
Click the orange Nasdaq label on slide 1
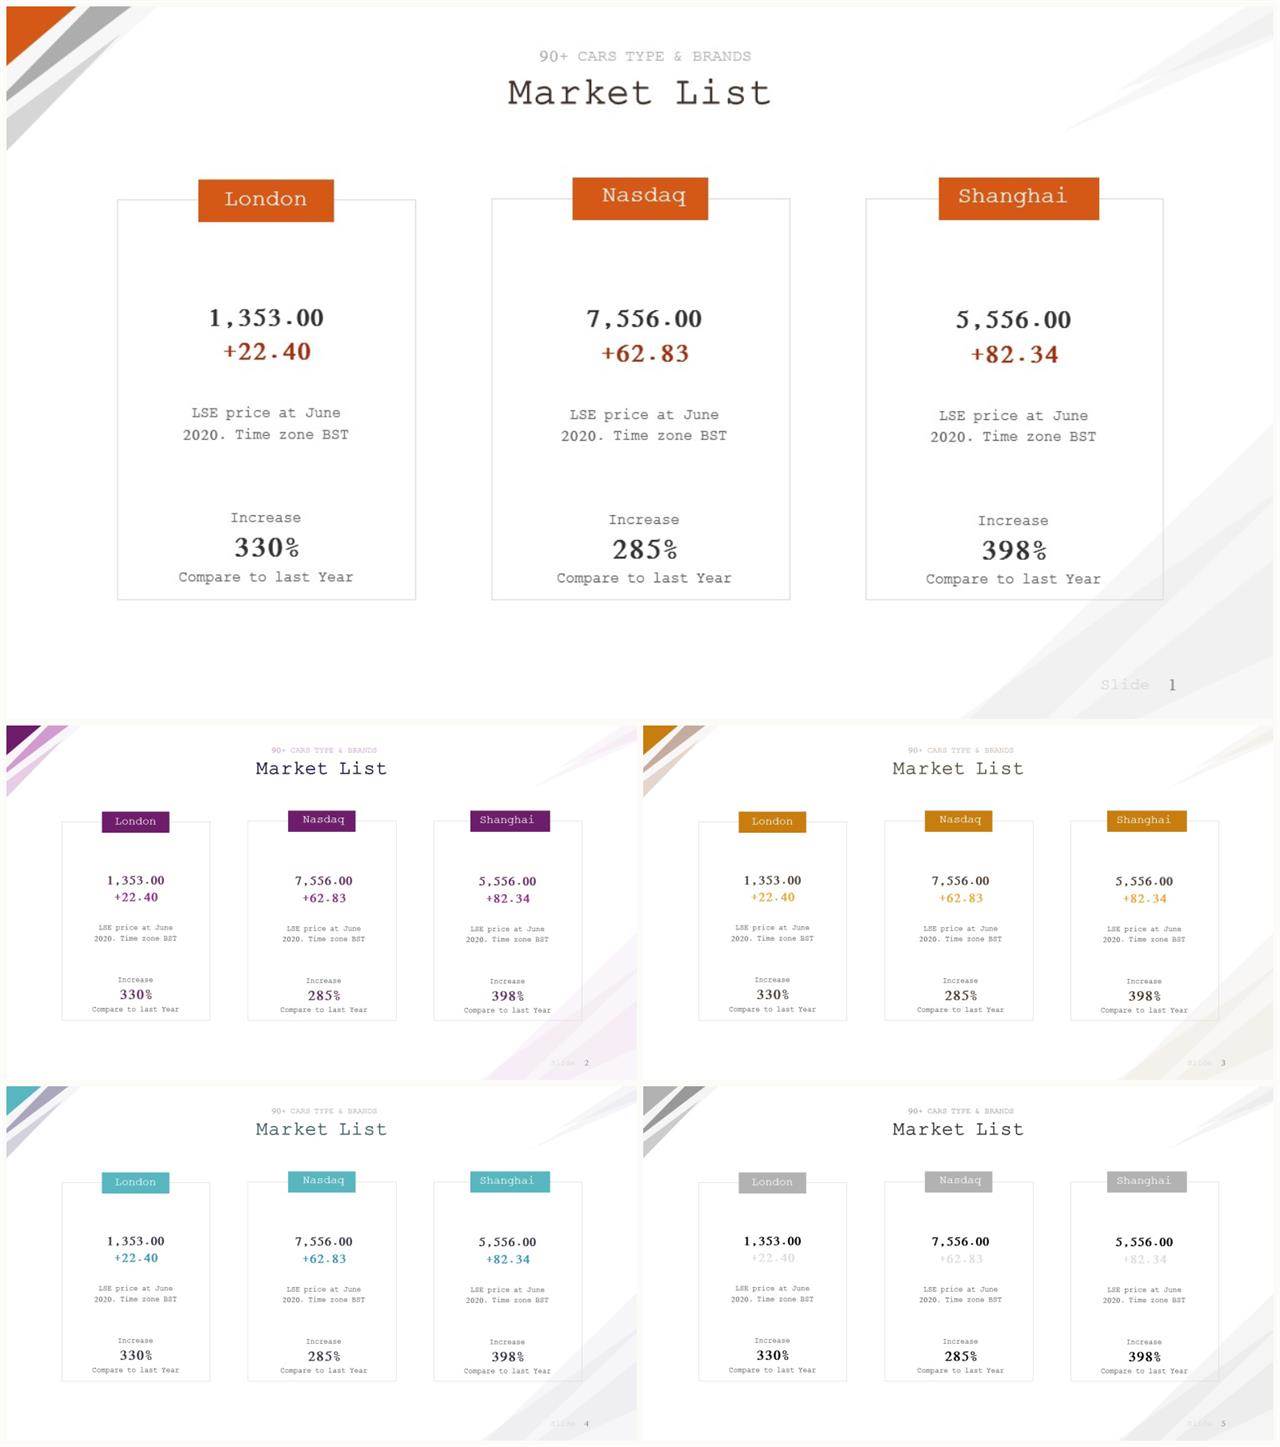coord(640,198)
